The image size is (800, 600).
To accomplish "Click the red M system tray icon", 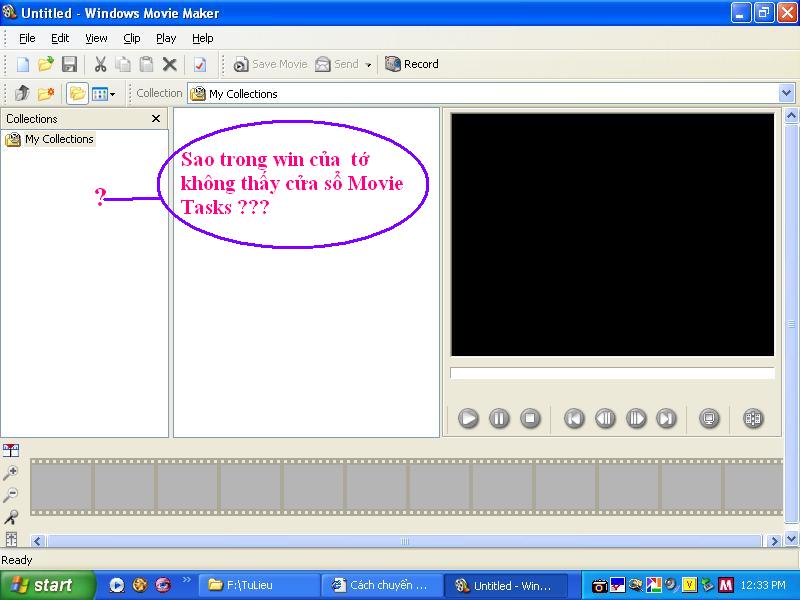I will point(726,585).
